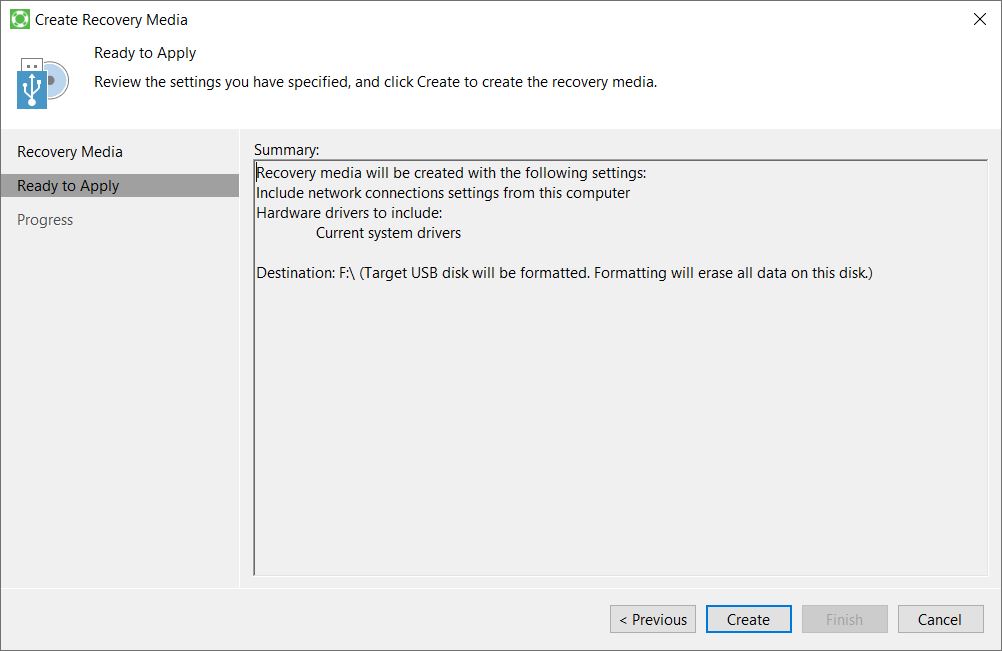Click the Create Recovery Media window title
The width and height of the screenshot is (1002, 651).
tap(111, 19)
